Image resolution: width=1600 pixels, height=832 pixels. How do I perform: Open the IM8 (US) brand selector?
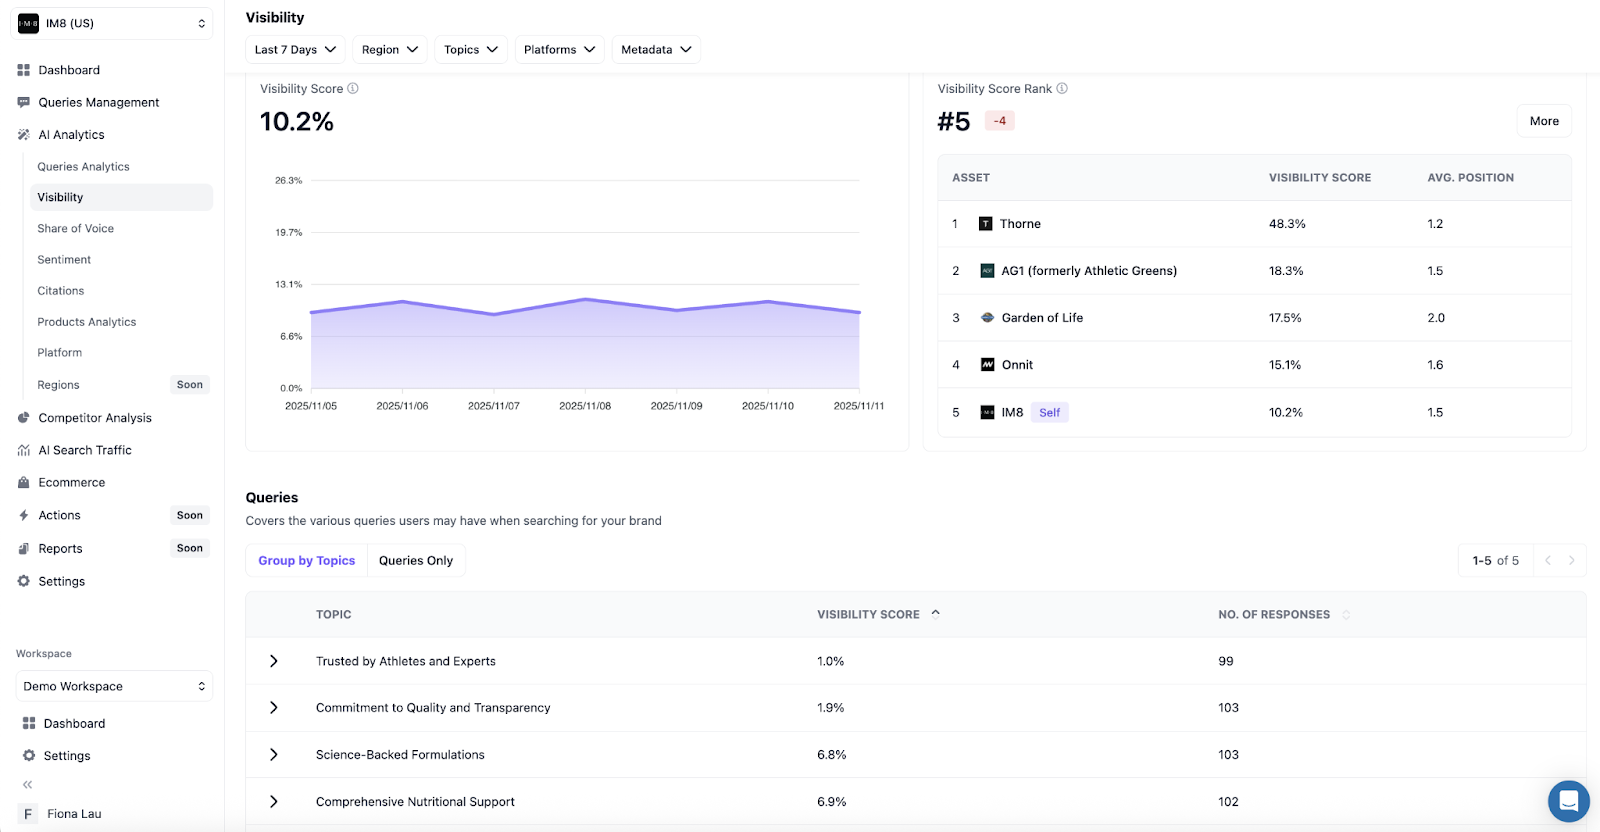coord(112,23)
